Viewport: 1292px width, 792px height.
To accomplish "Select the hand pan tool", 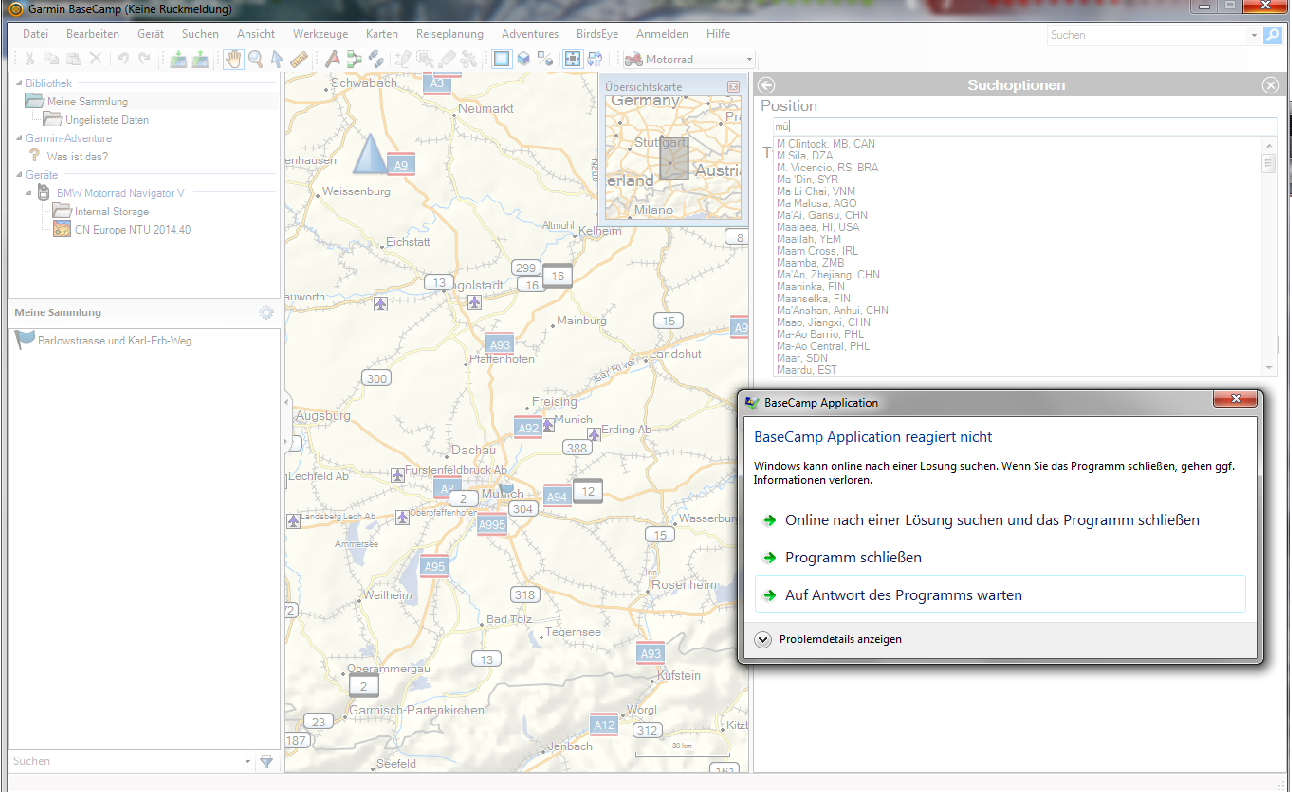I will (x=233, y=59).
